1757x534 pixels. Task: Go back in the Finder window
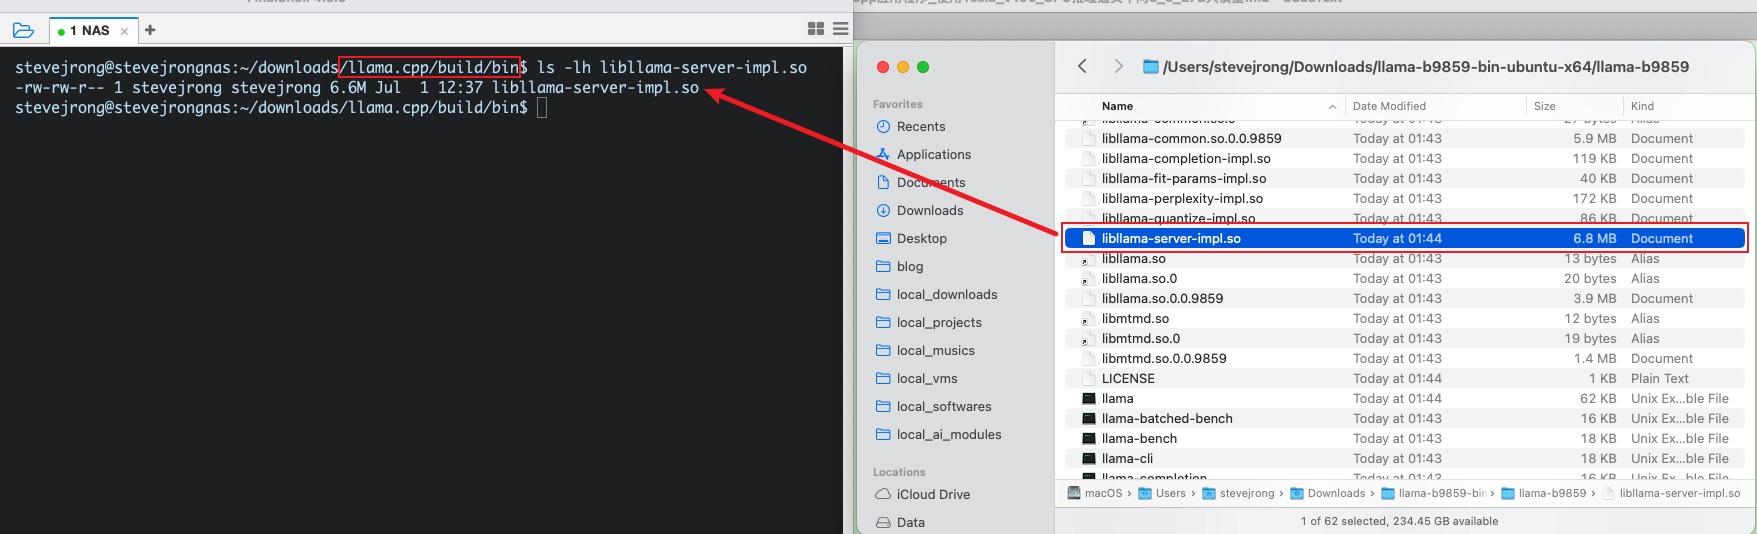point(1082,66)
